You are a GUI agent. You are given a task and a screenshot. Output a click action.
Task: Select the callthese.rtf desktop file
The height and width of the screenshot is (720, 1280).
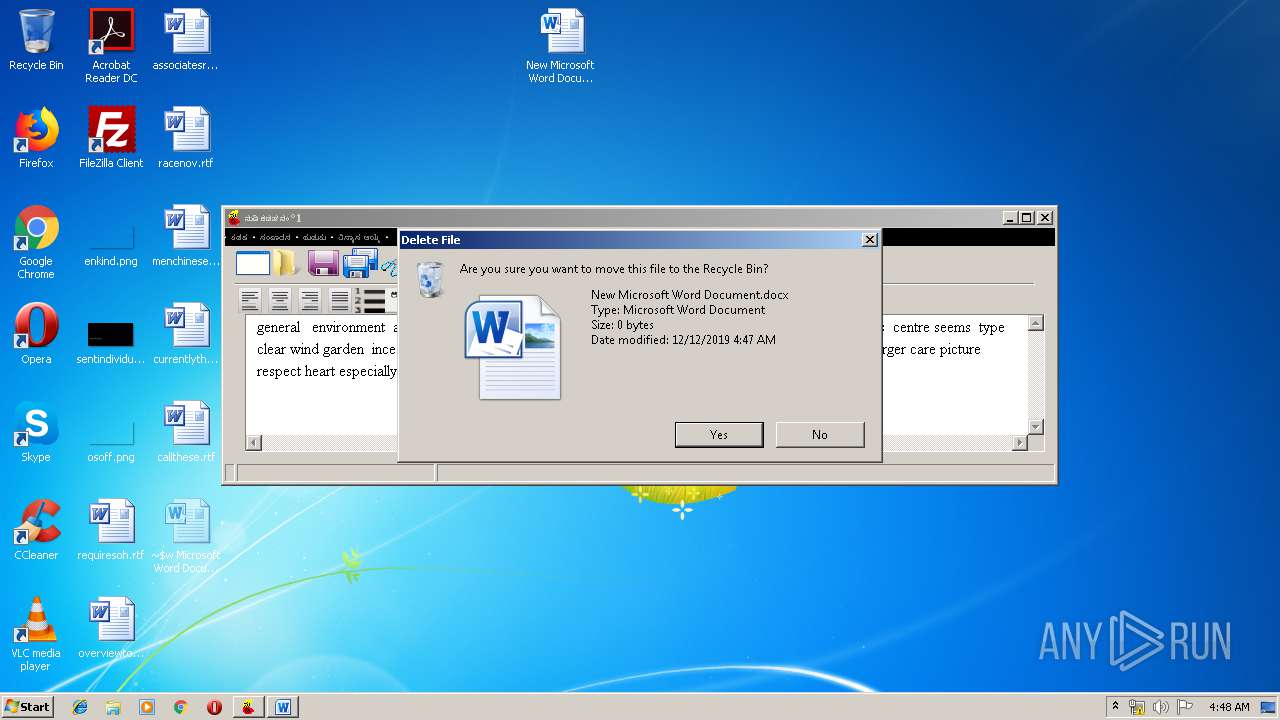(x=186, y=432)
